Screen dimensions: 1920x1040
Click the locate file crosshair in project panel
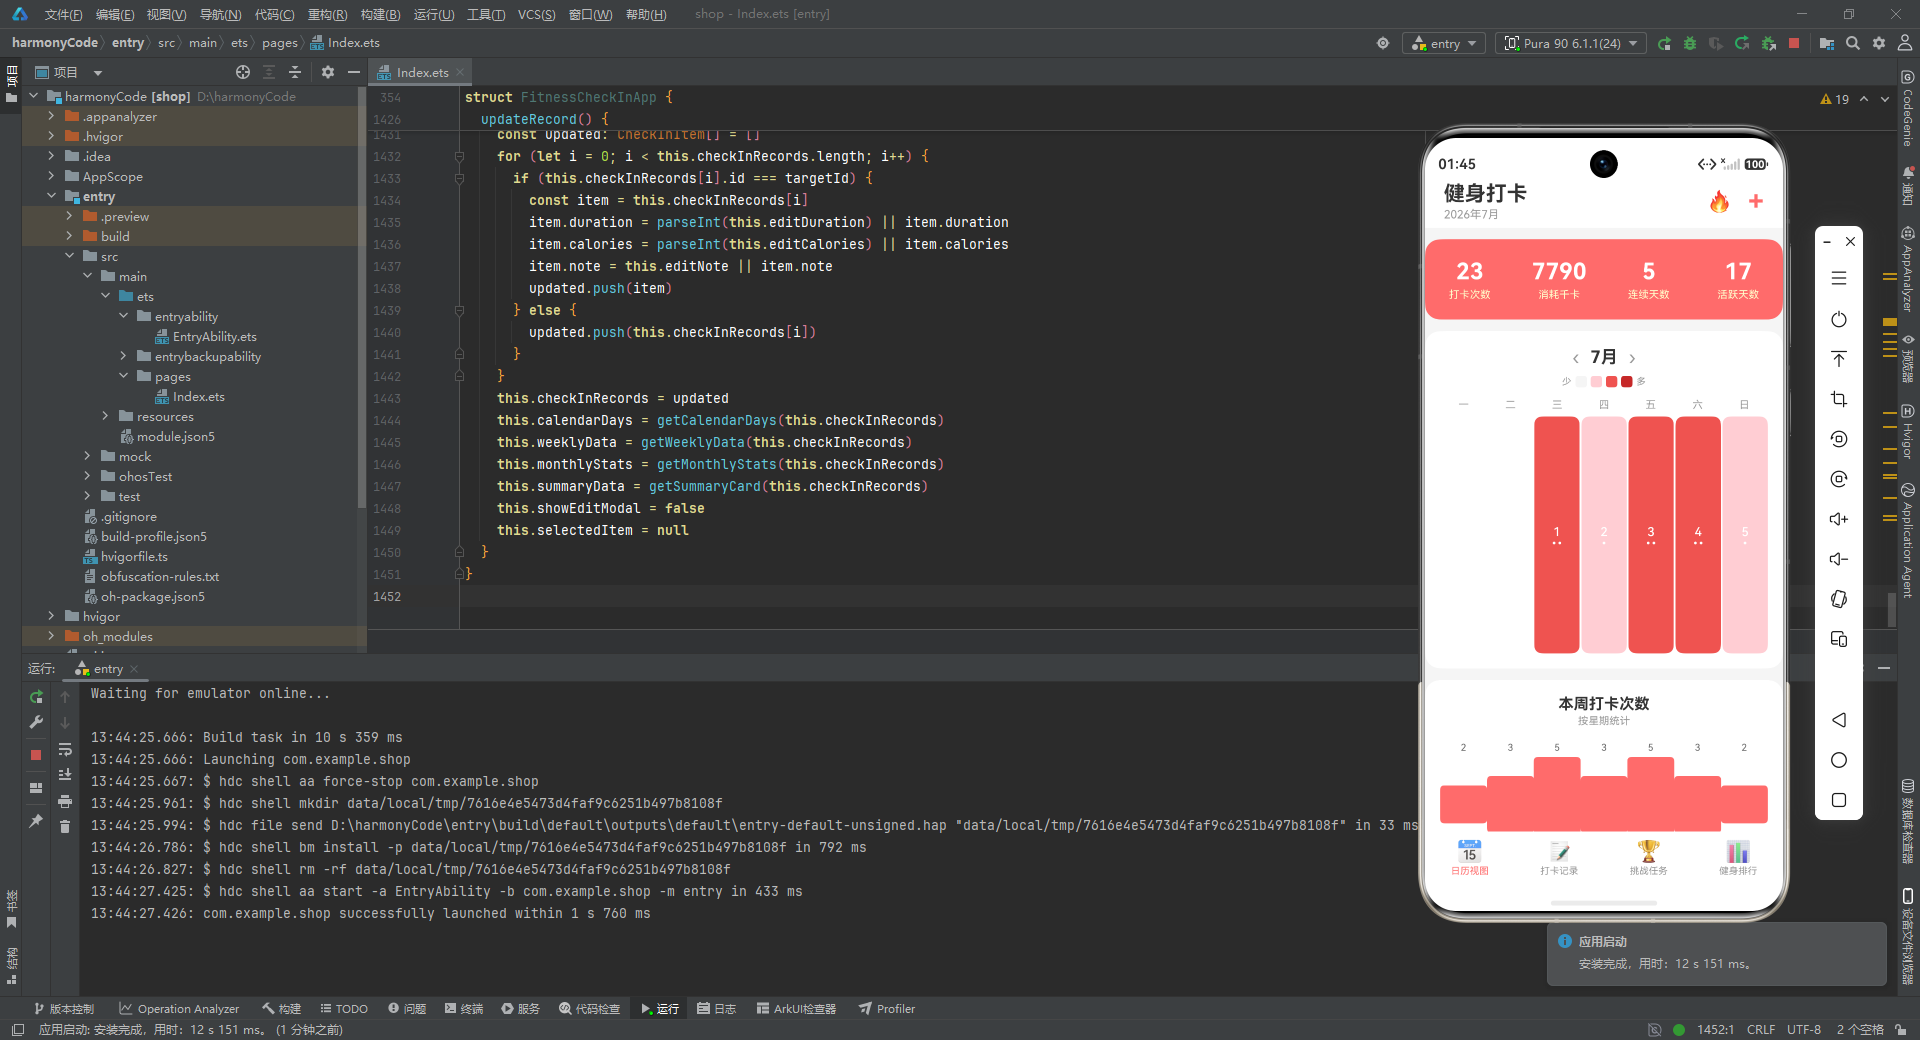tap(243, 72)
